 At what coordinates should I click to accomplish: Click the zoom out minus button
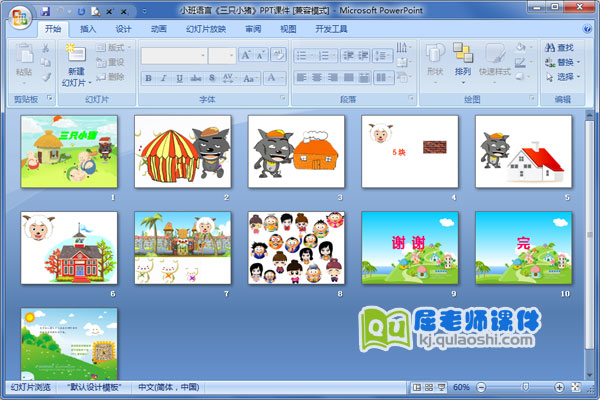pos(483,387)
